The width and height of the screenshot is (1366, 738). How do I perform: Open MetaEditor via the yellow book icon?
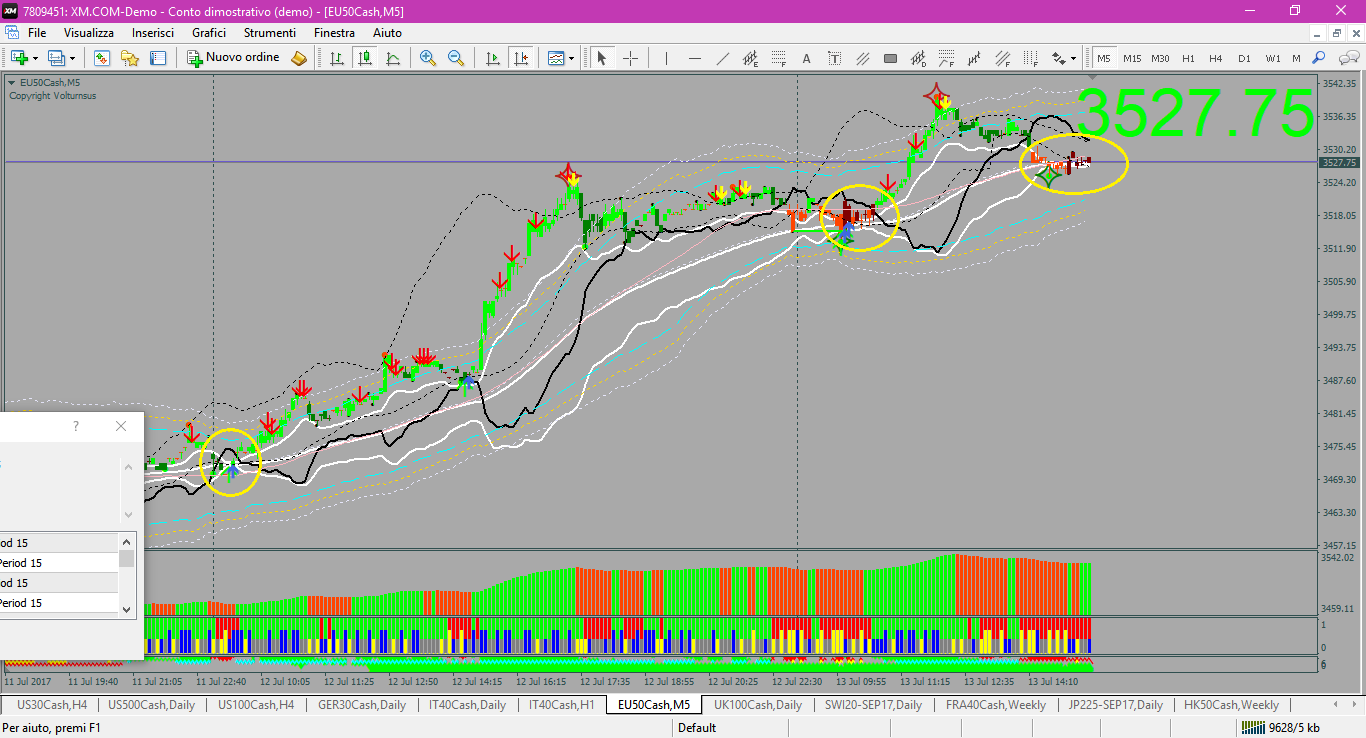[299, 58]
